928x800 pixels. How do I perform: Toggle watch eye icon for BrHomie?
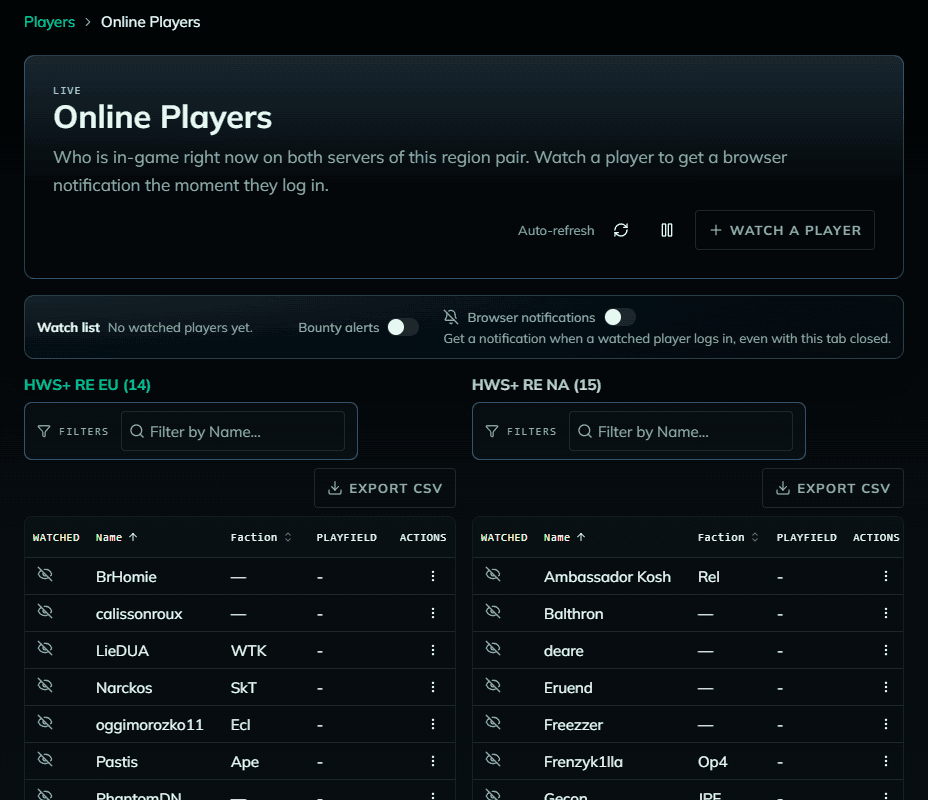[45, 575]
